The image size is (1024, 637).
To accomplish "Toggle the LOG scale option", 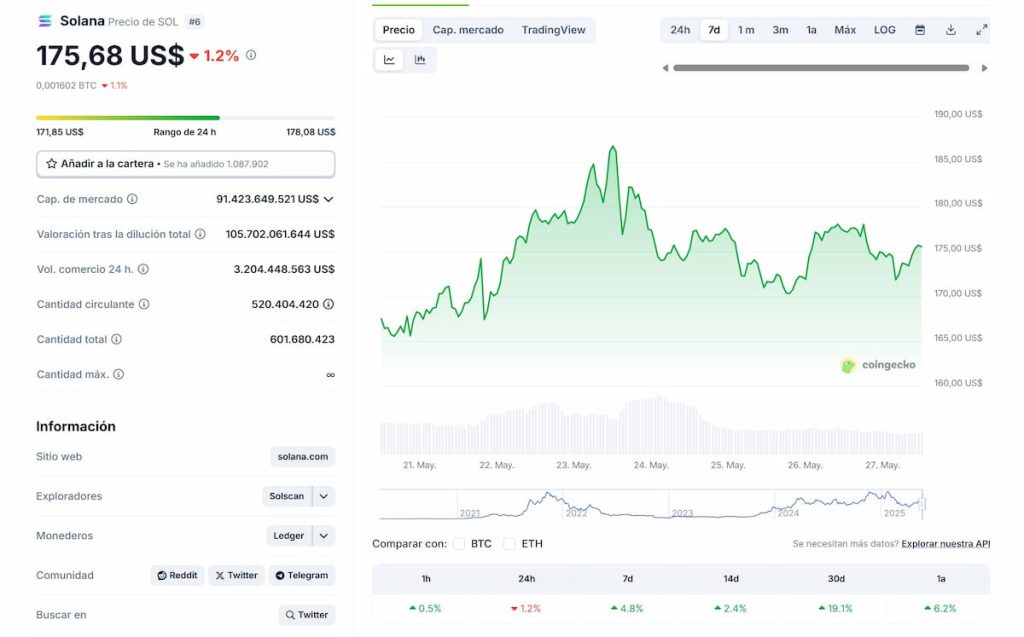I will tap(885, 30).
